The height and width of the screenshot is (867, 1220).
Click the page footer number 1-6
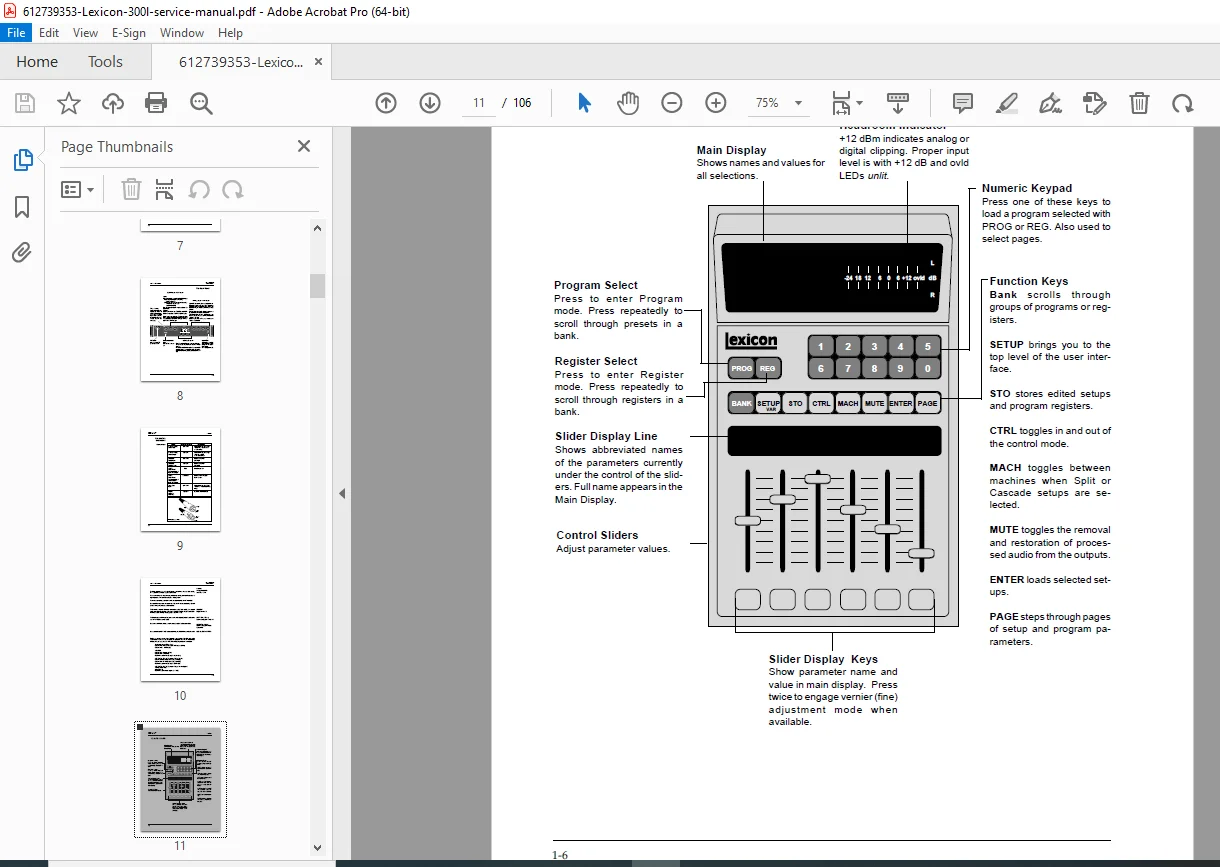pyautogui.click(x=560, y=855)
